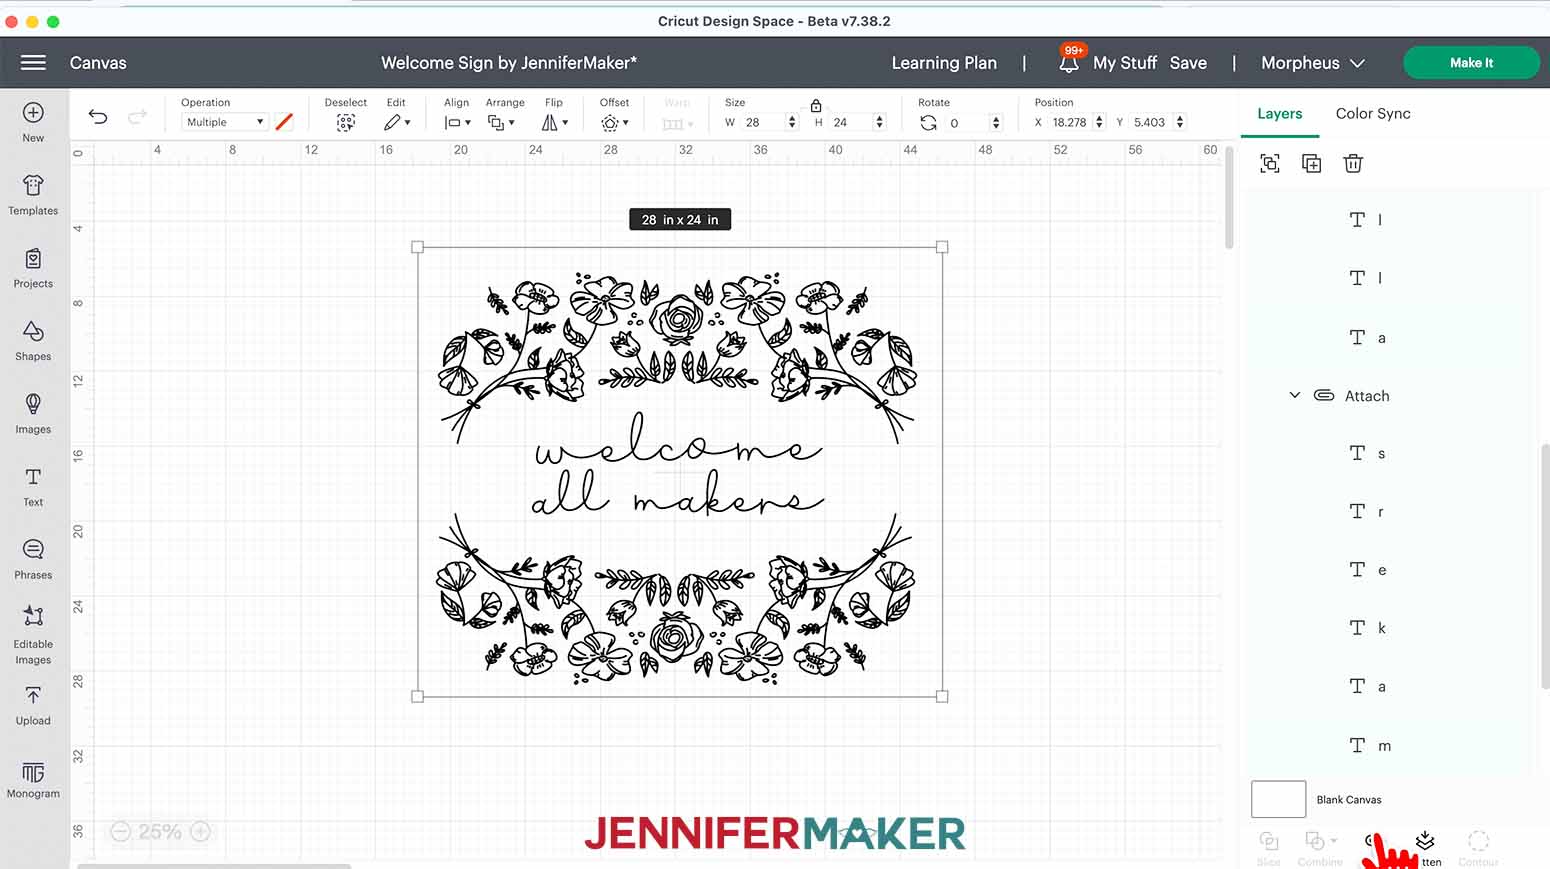Zoom in with the plus button
Viewport: 1550px width, 869px height.
[x=200, y=831]
